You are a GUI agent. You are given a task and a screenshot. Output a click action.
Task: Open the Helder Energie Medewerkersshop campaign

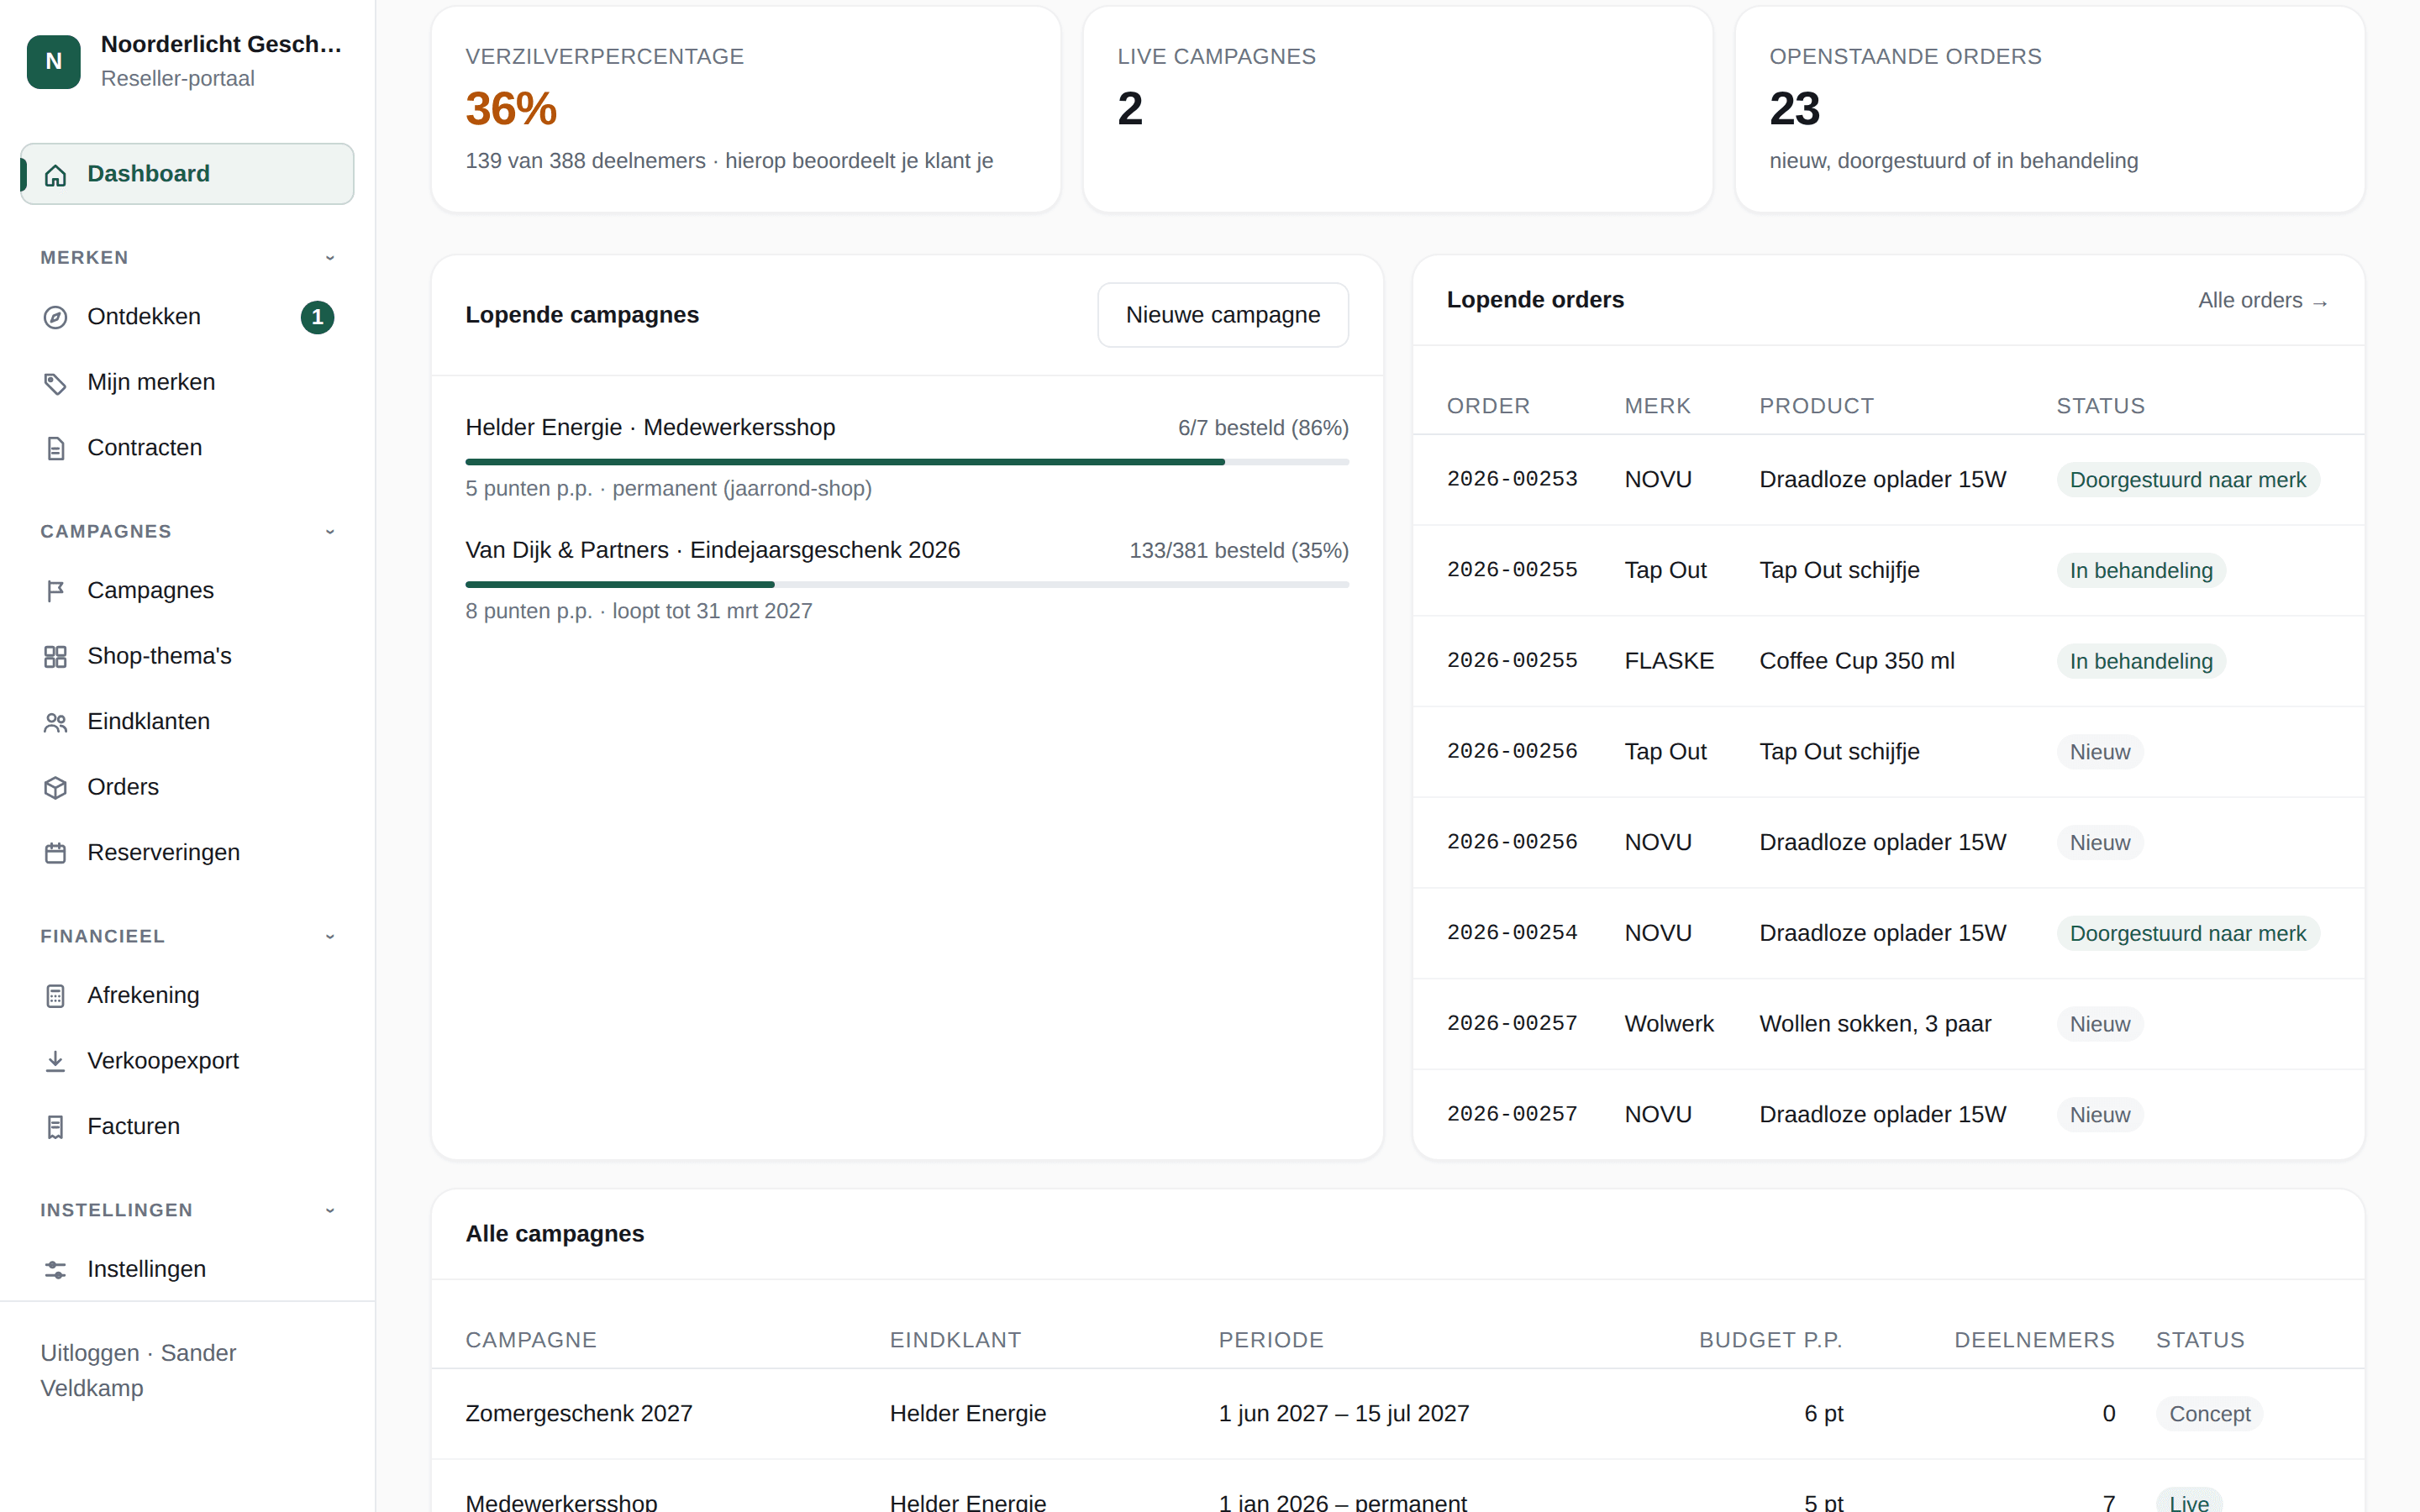click(650, 428)
